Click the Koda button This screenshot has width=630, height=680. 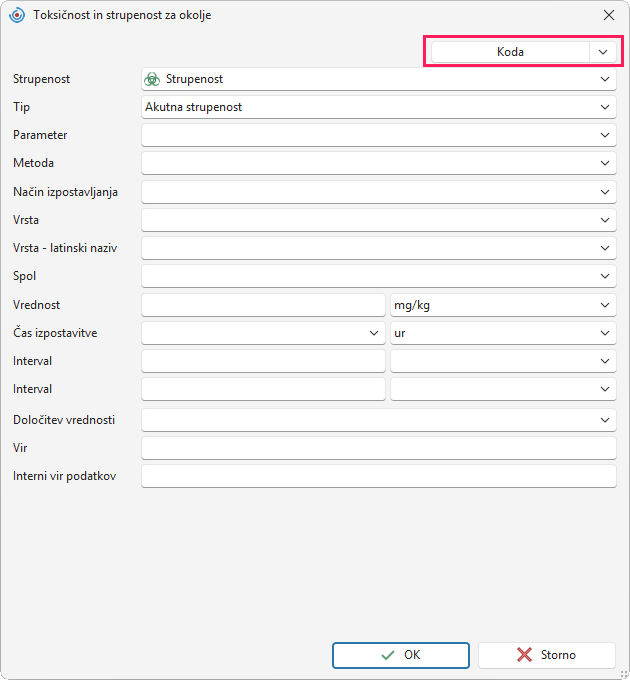(510, 52)
